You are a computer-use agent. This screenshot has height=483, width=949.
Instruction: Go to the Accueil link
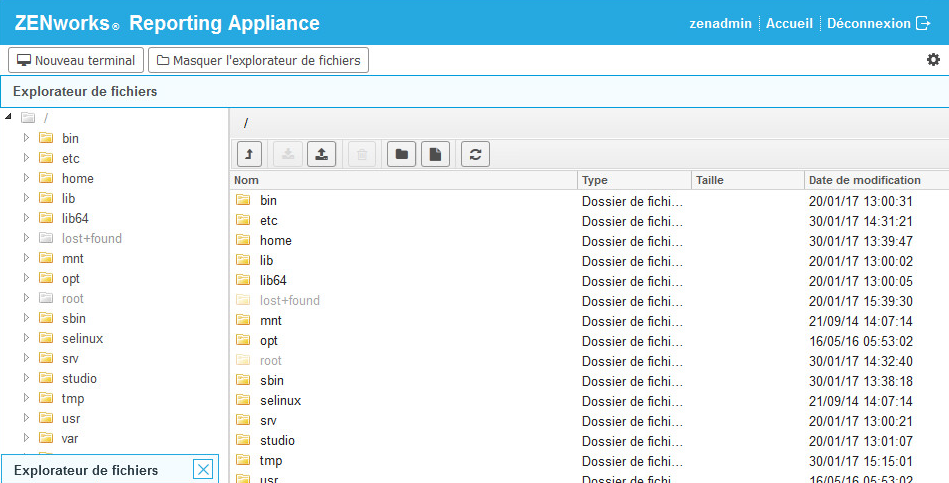789,23
